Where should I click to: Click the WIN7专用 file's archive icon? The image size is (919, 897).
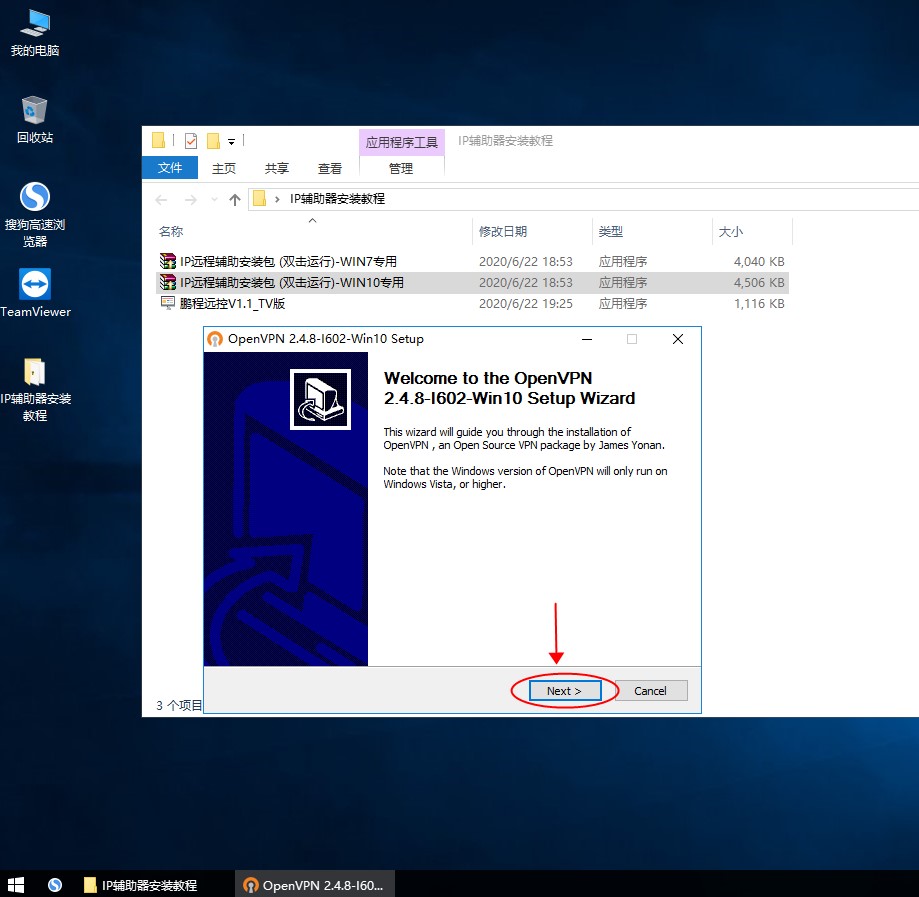168,261
